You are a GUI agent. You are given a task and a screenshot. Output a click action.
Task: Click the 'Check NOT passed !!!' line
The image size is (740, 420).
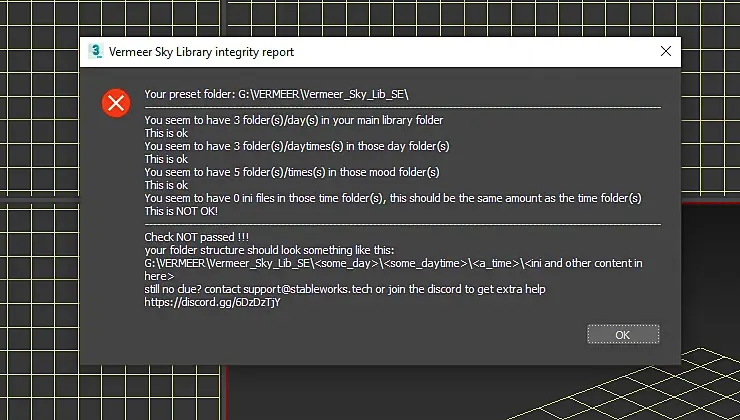pyautogui.click(x=196, y=237)
